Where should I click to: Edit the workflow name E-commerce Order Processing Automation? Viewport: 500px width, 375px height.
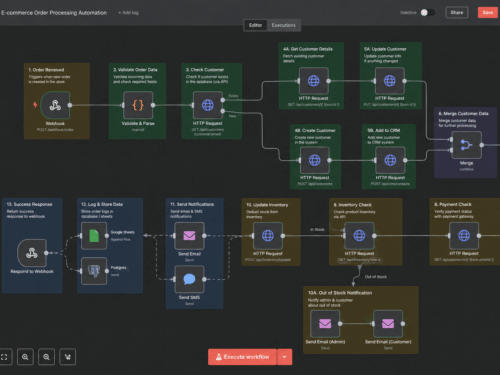54,13
